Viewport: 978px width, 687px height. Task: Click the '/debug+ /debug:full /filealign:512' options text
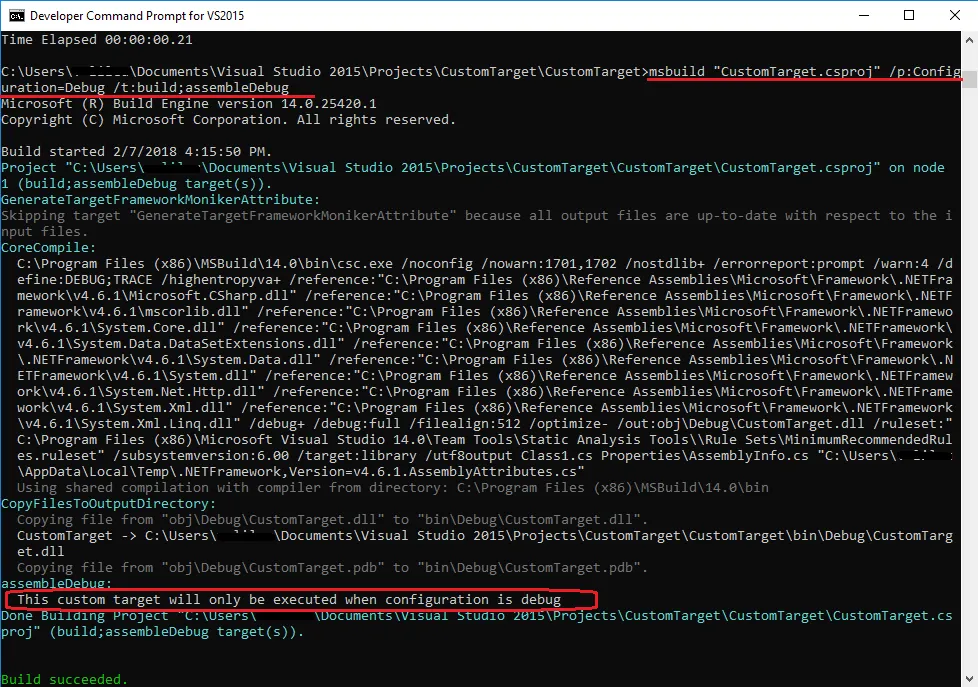[x=385, y=424]
